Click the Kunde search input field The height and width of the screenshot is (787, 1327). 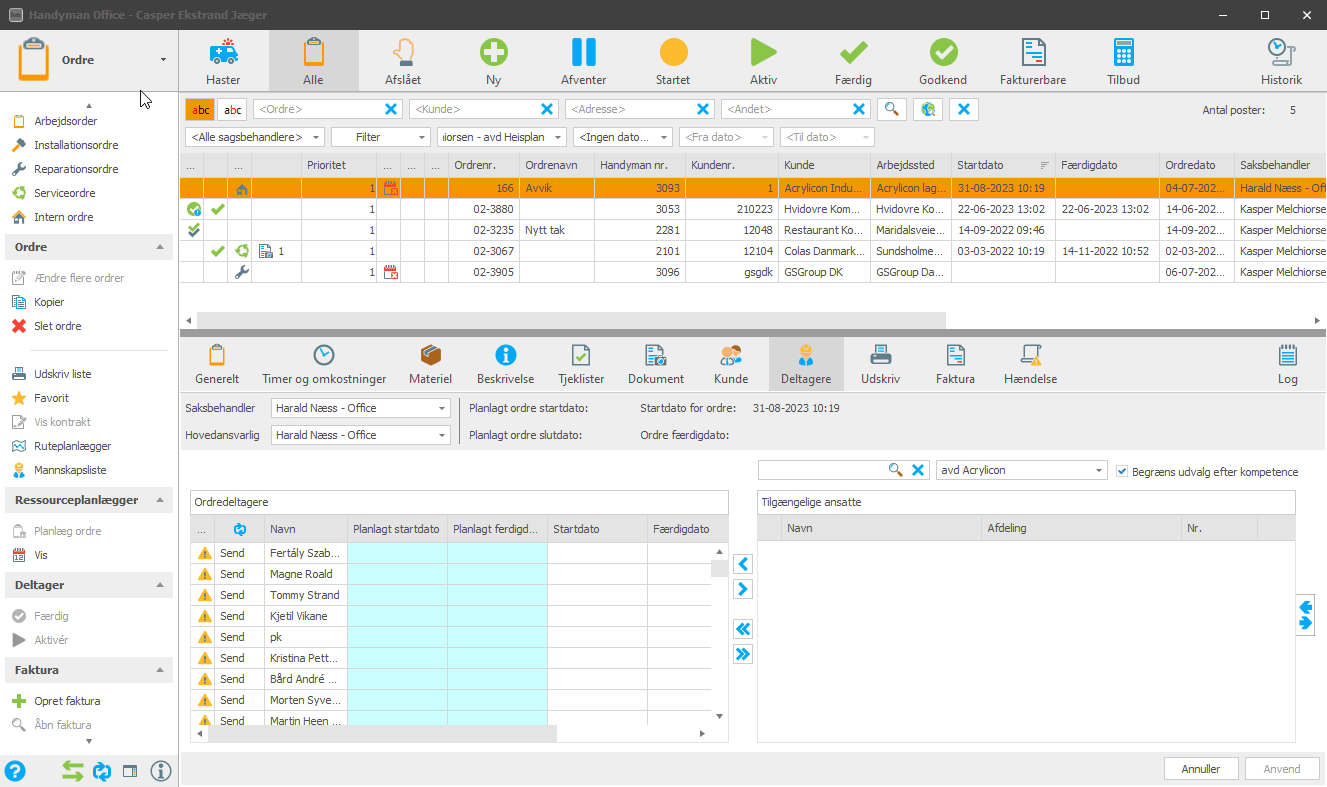(474, 110)
